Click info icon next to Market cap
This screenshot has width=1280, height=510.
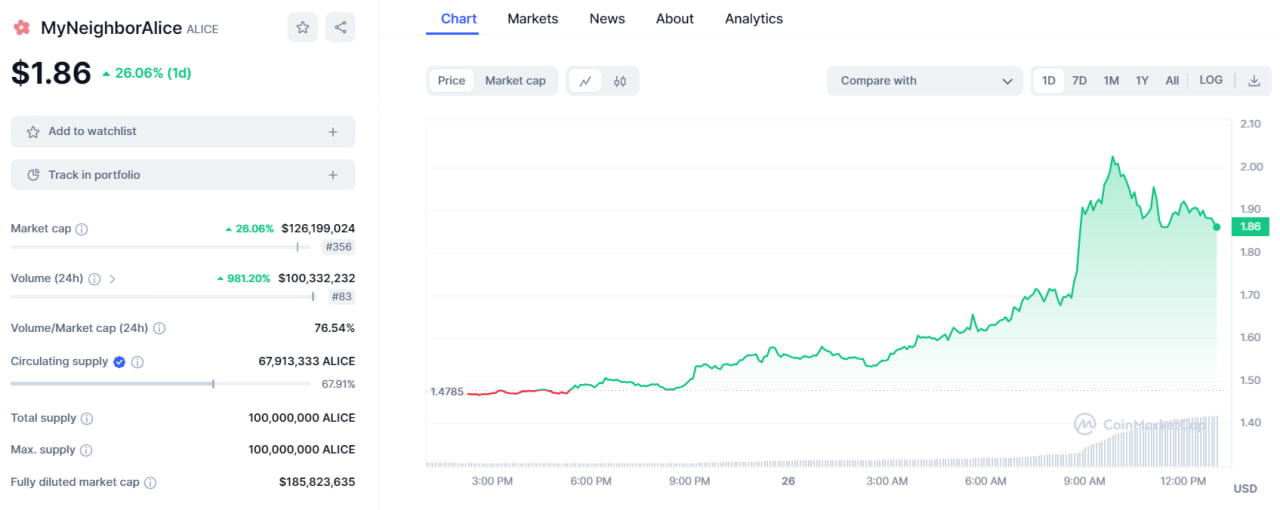82,229
